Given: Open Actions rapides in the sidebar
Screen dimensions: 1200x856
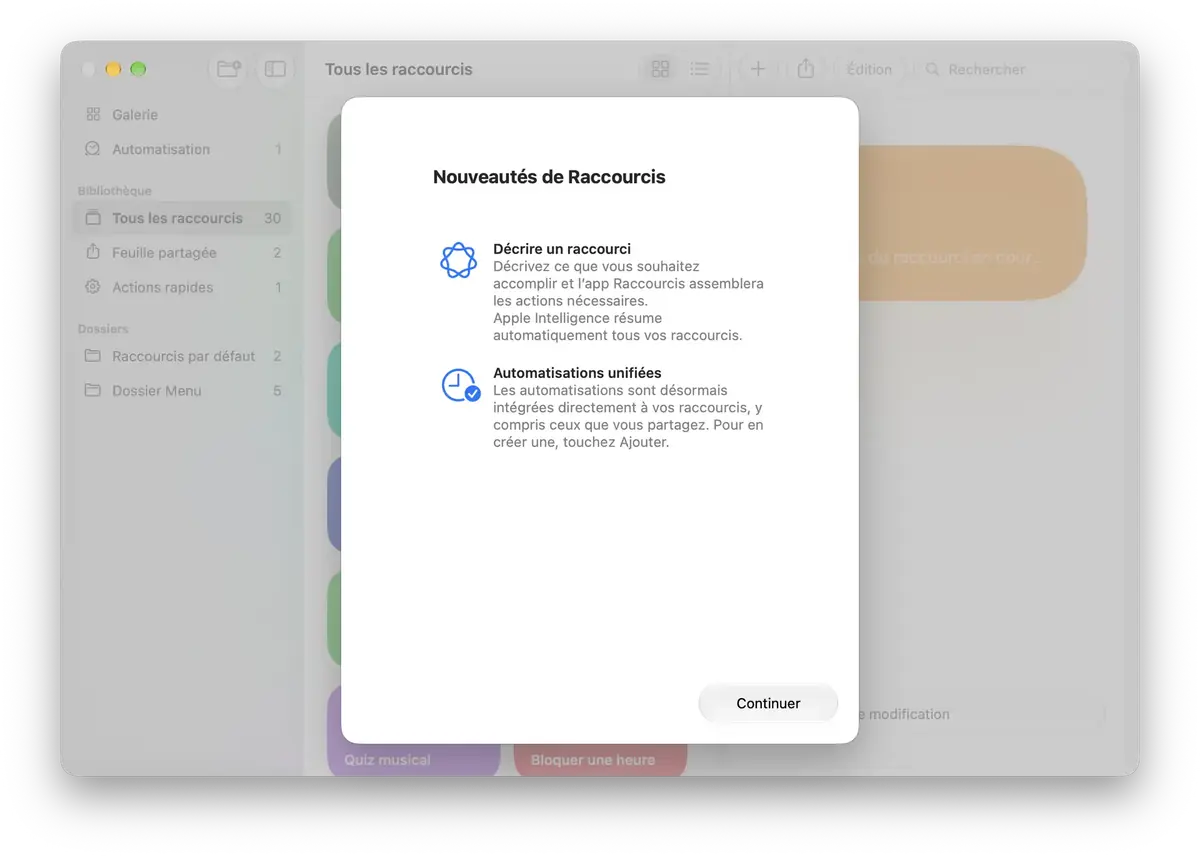Looking at the screenshot, I should pyautogui.click(x=182, y=287).
